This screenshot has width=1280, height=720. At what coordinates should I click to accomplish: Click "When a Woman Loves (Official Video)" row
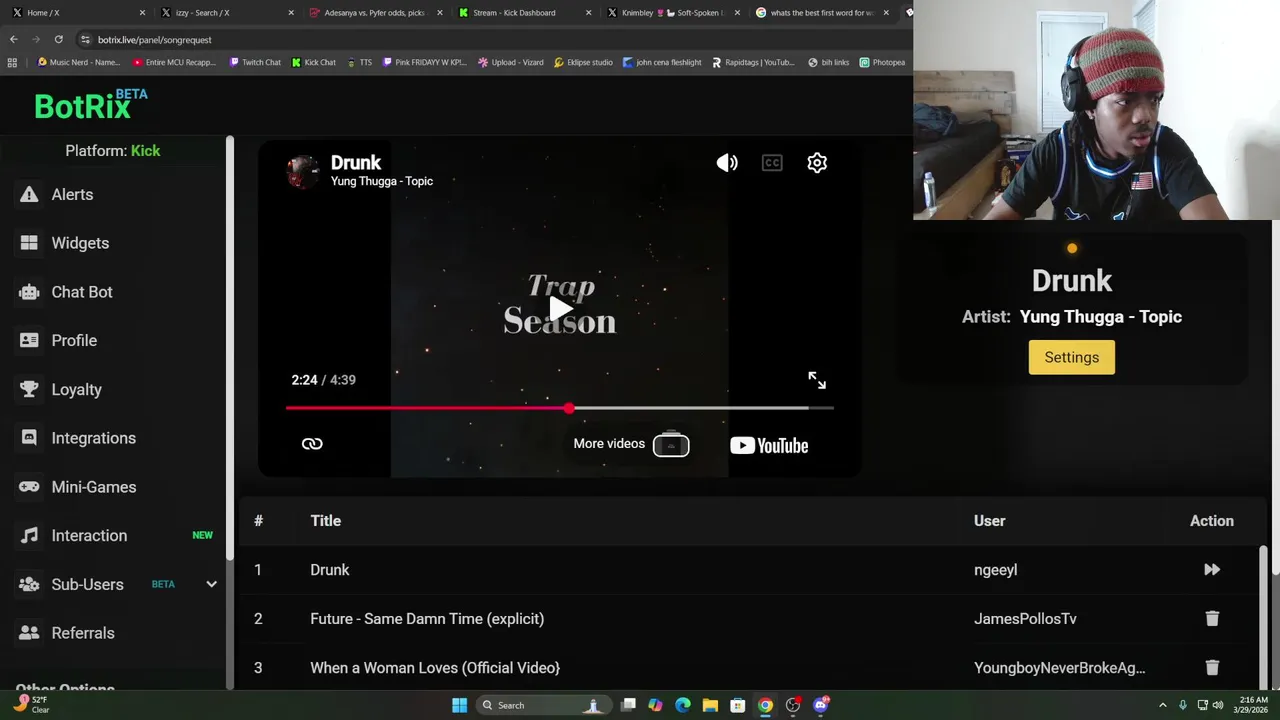pos(752,667)
